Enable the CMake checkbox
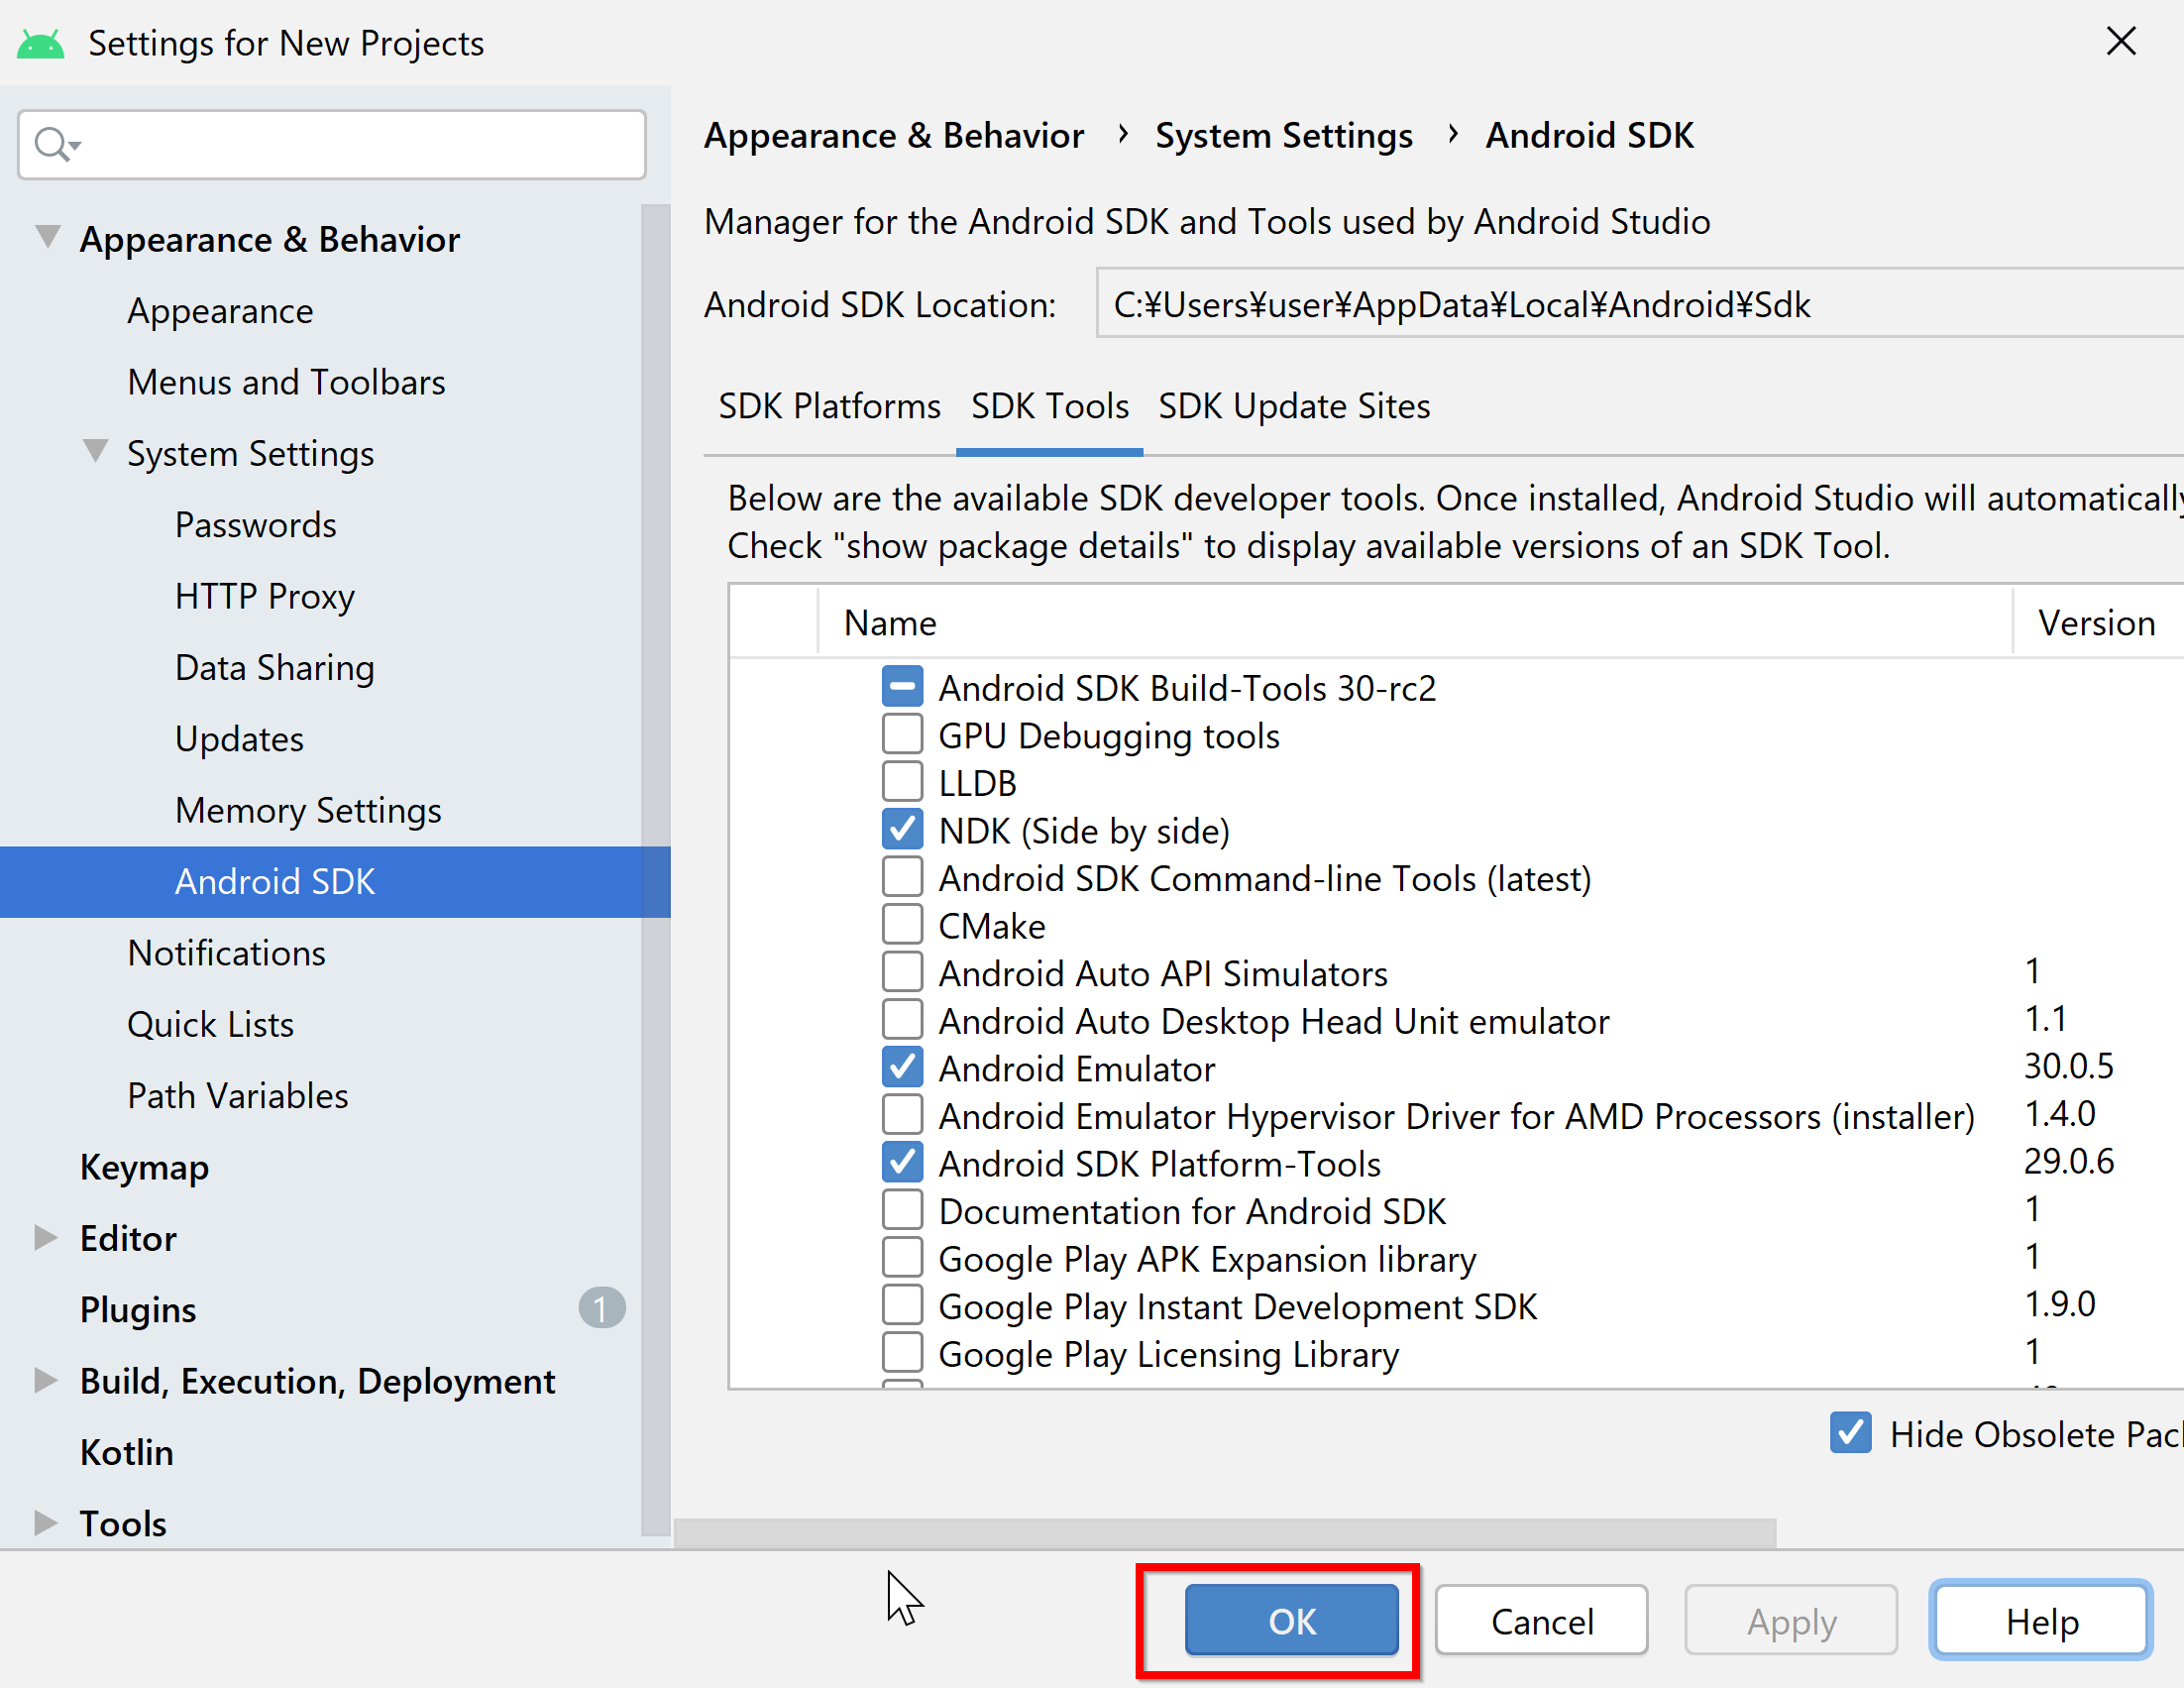2184x1688 pixels. pos(902,925)
